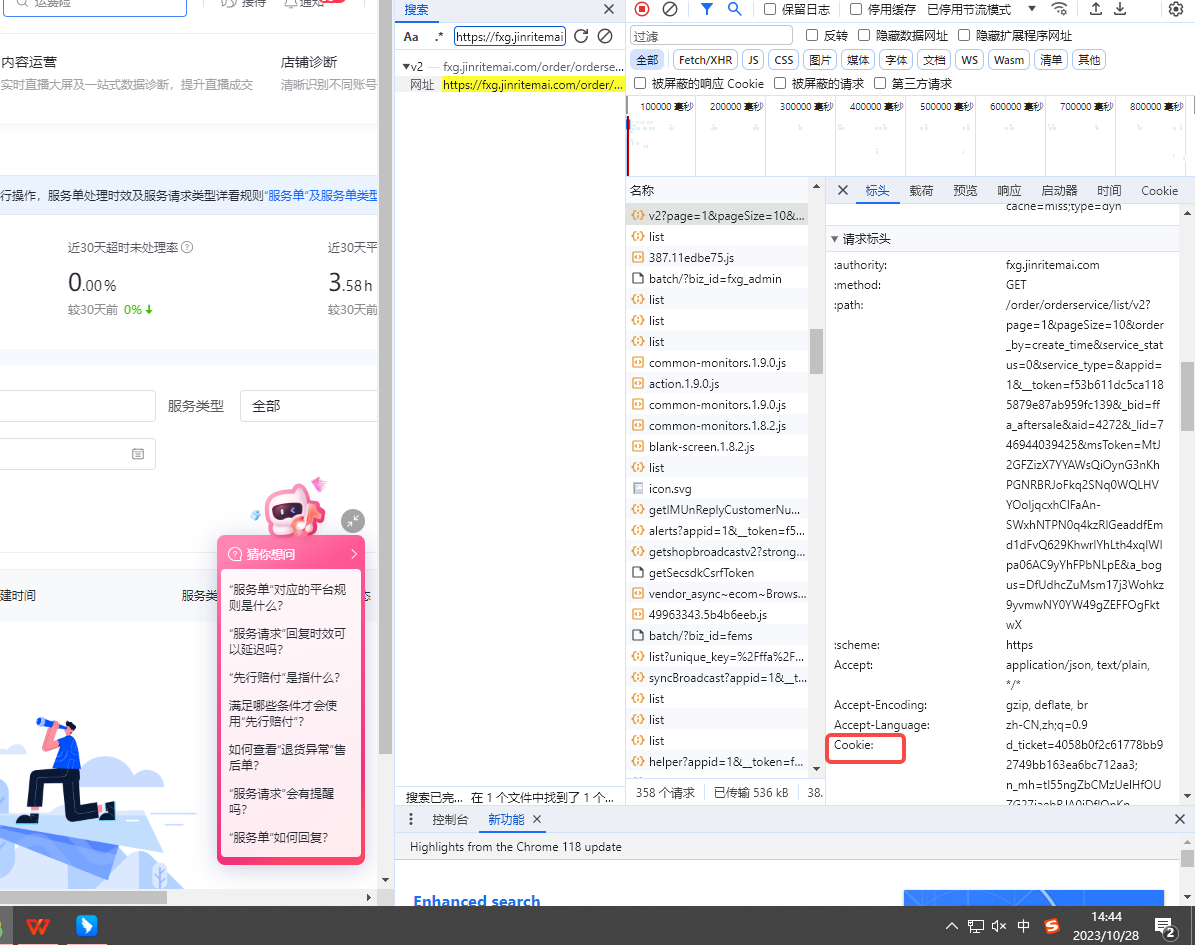Open "服务单"如何回复? suggested question
This screenshot has width=1195, height=945.
[279, 838]
